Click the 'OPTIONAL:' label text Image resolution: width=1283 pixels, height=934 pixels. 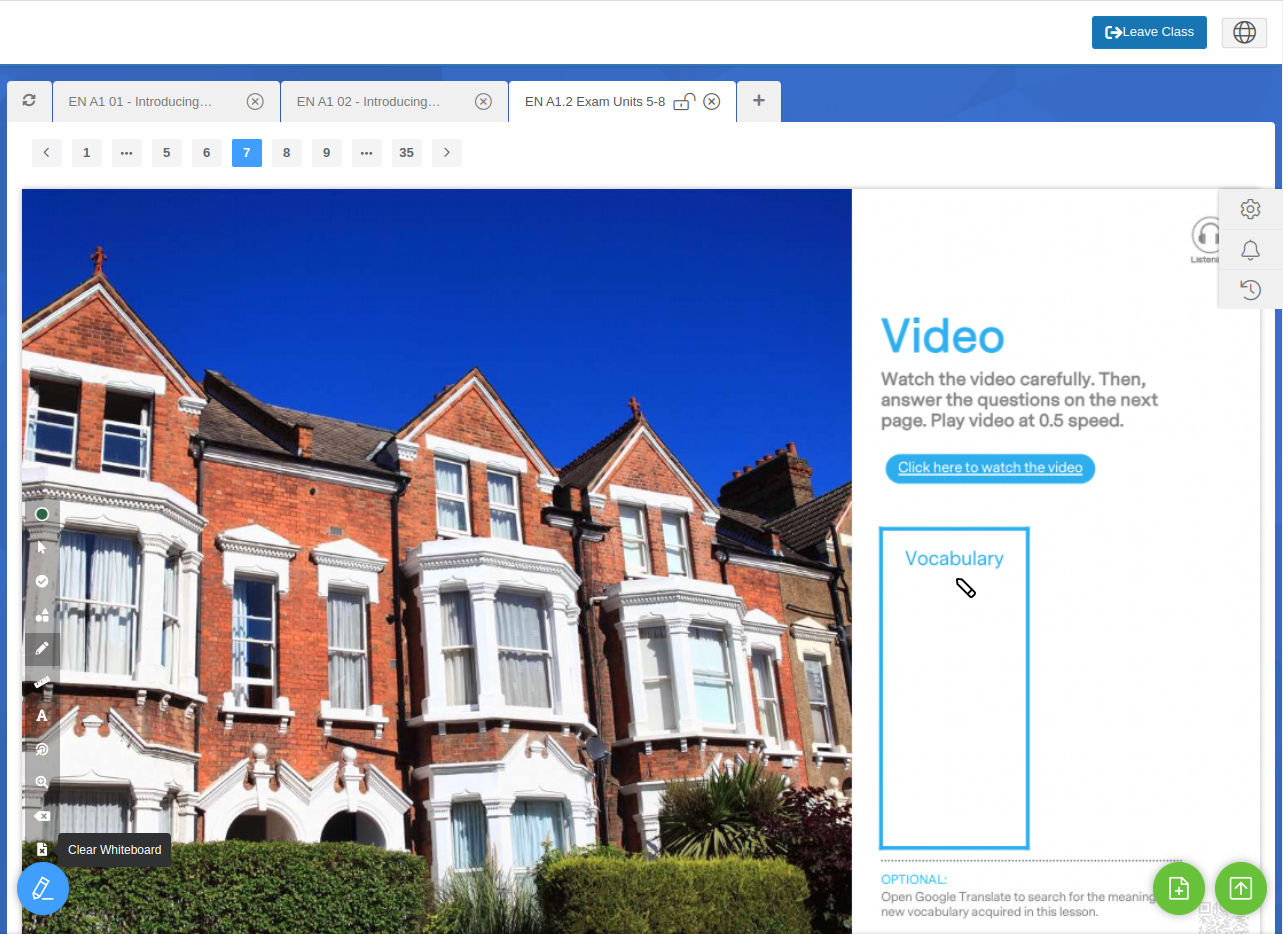[914, 880]
